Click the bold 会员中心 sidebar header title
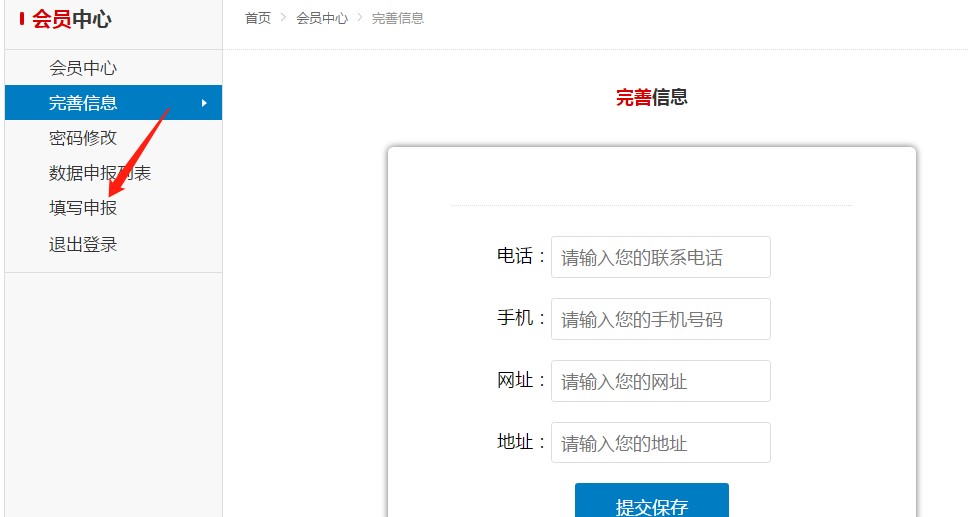Image resolution: width=968 pixels, height=517 pixels. (x=72, y=19)
